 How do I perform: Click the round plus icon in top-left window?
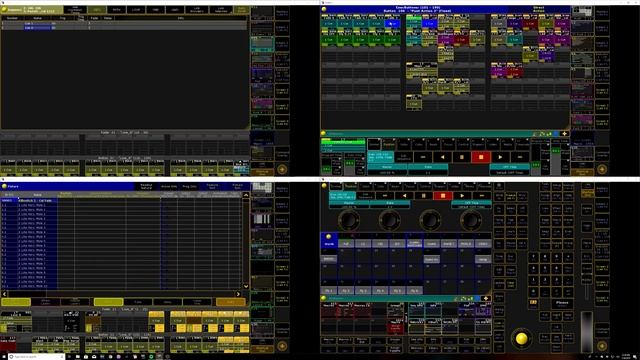282,169
